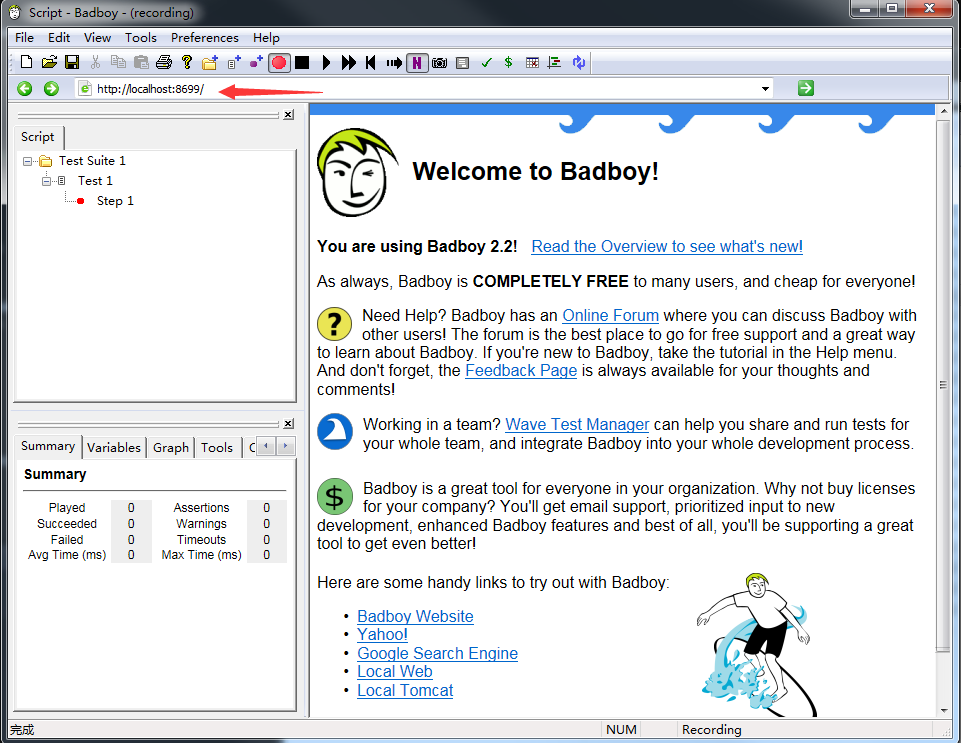
Task: Select Test 1 in script tree
Action: click(95, 181)
